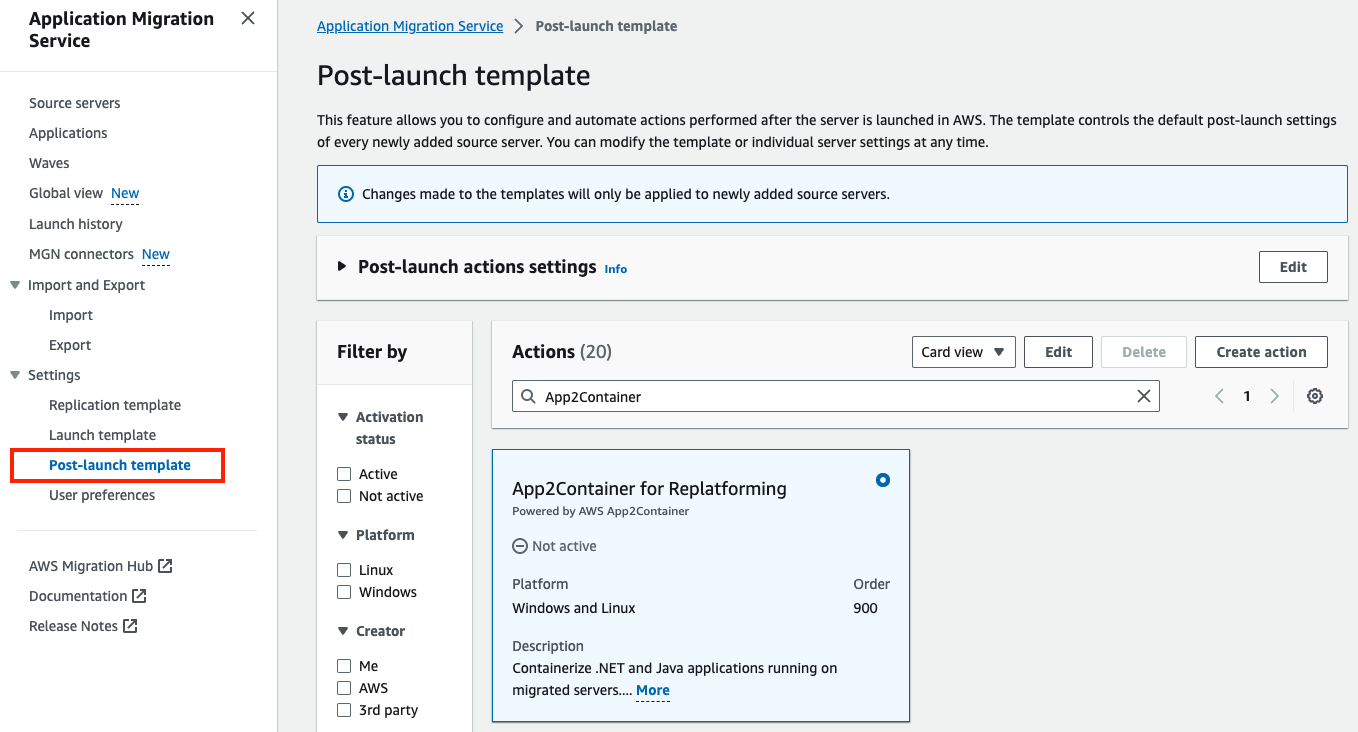The image size is (1358, 732).
Task: Check the Not active filter
Action: 344,496
